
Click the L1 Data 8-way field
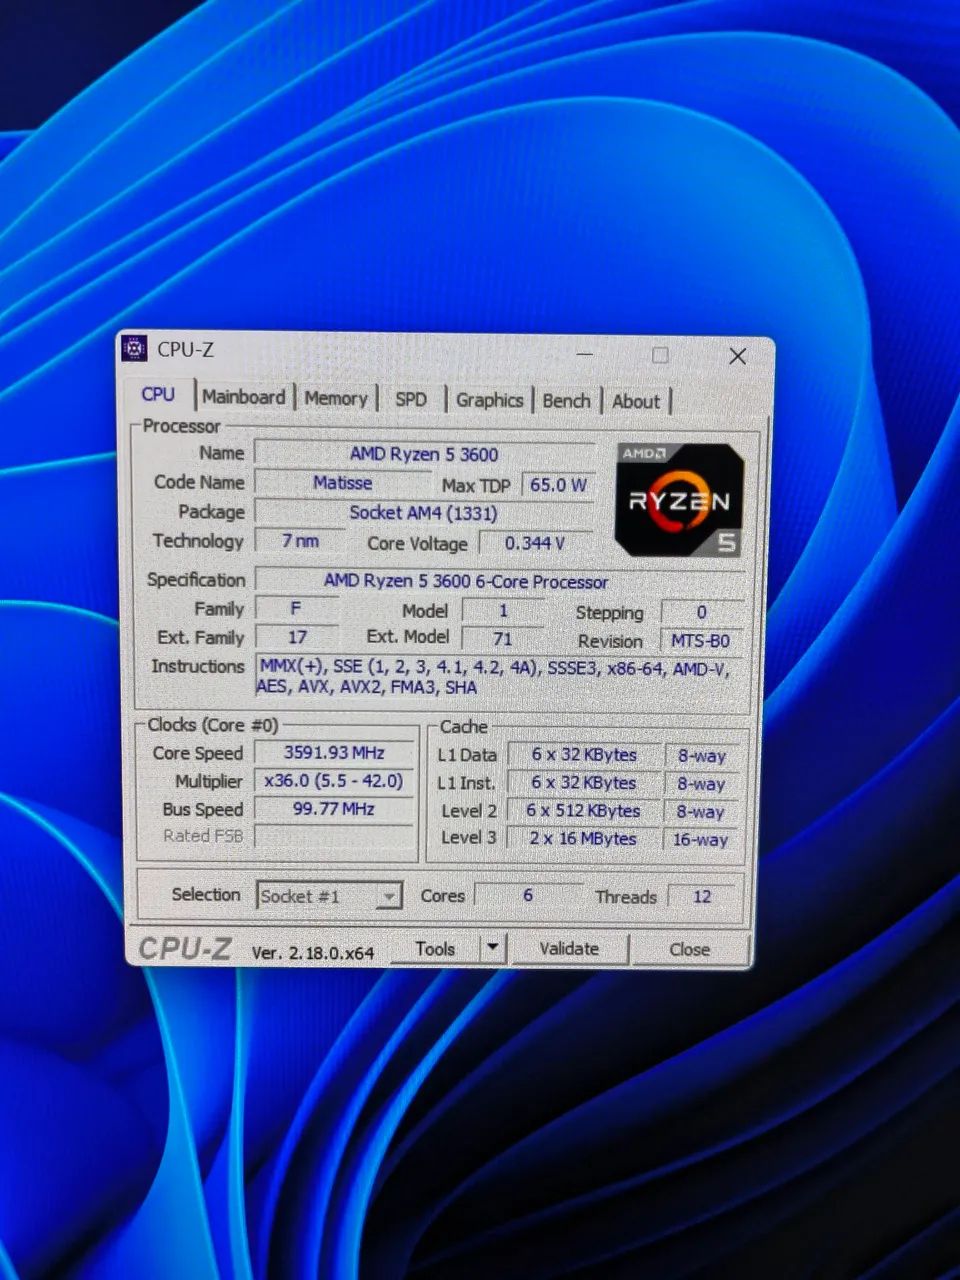[x=701, y=757]
